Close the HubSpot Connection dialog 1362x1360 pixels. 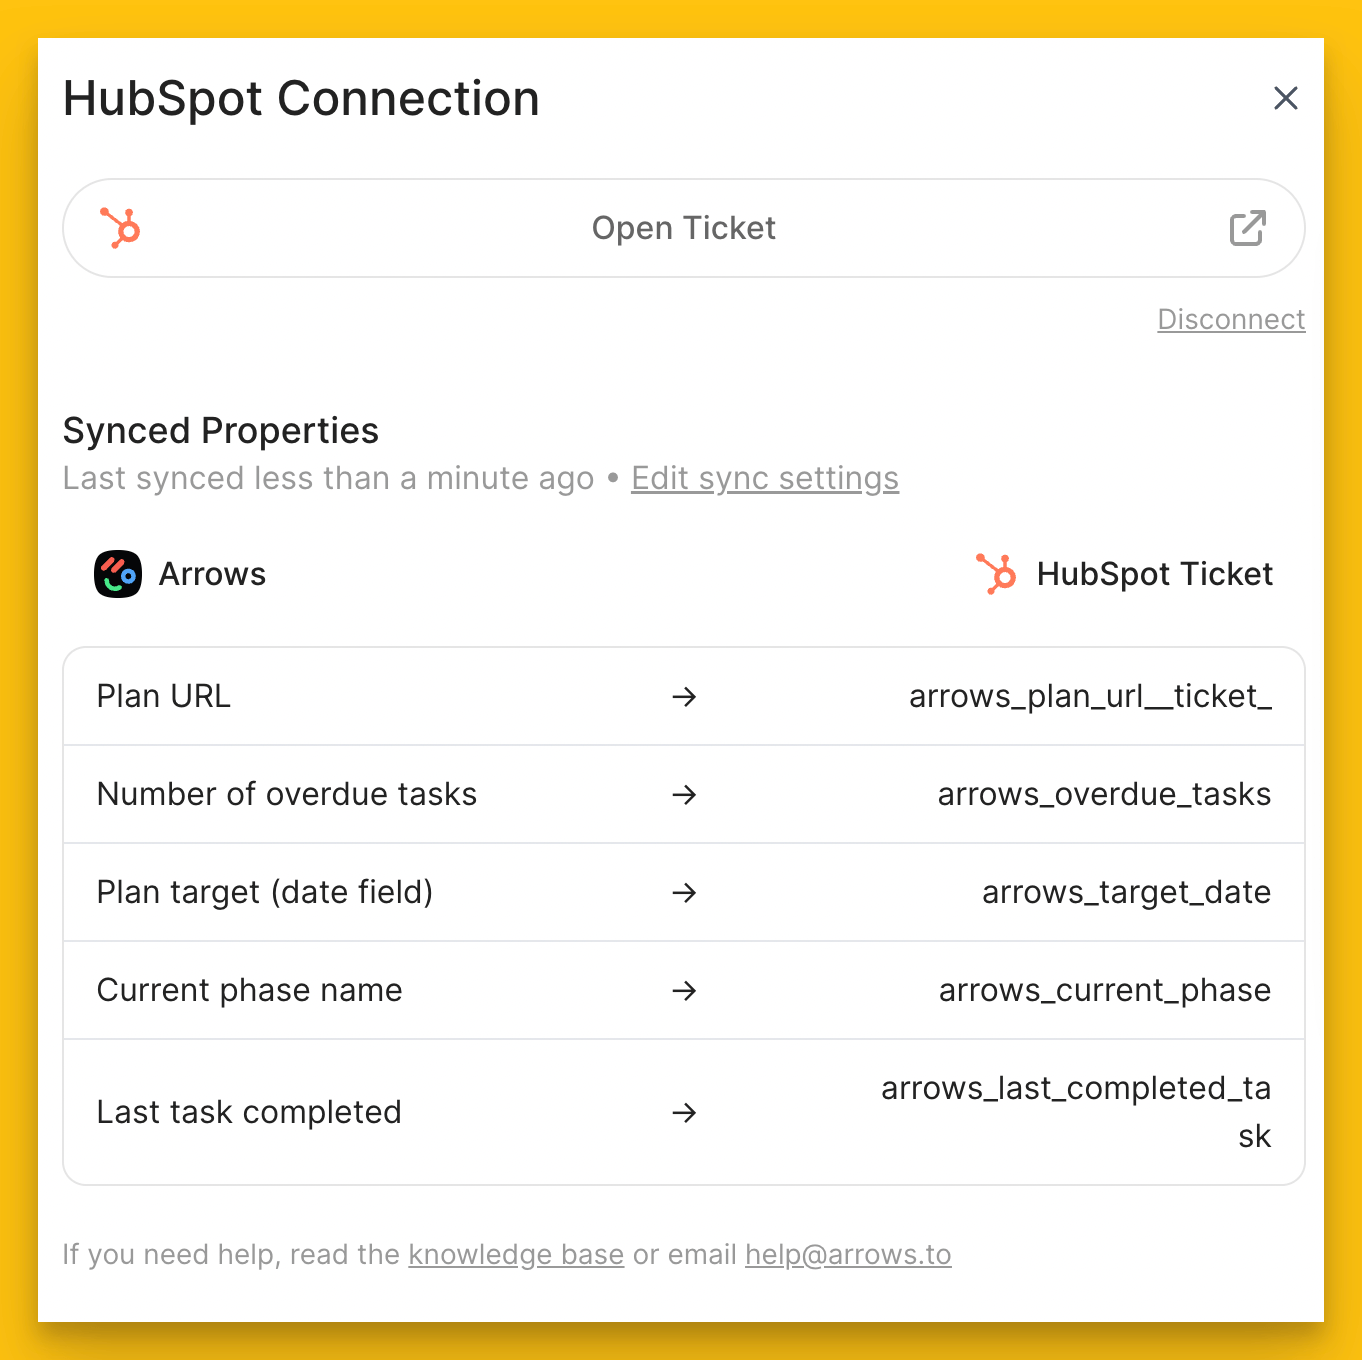1285,98
